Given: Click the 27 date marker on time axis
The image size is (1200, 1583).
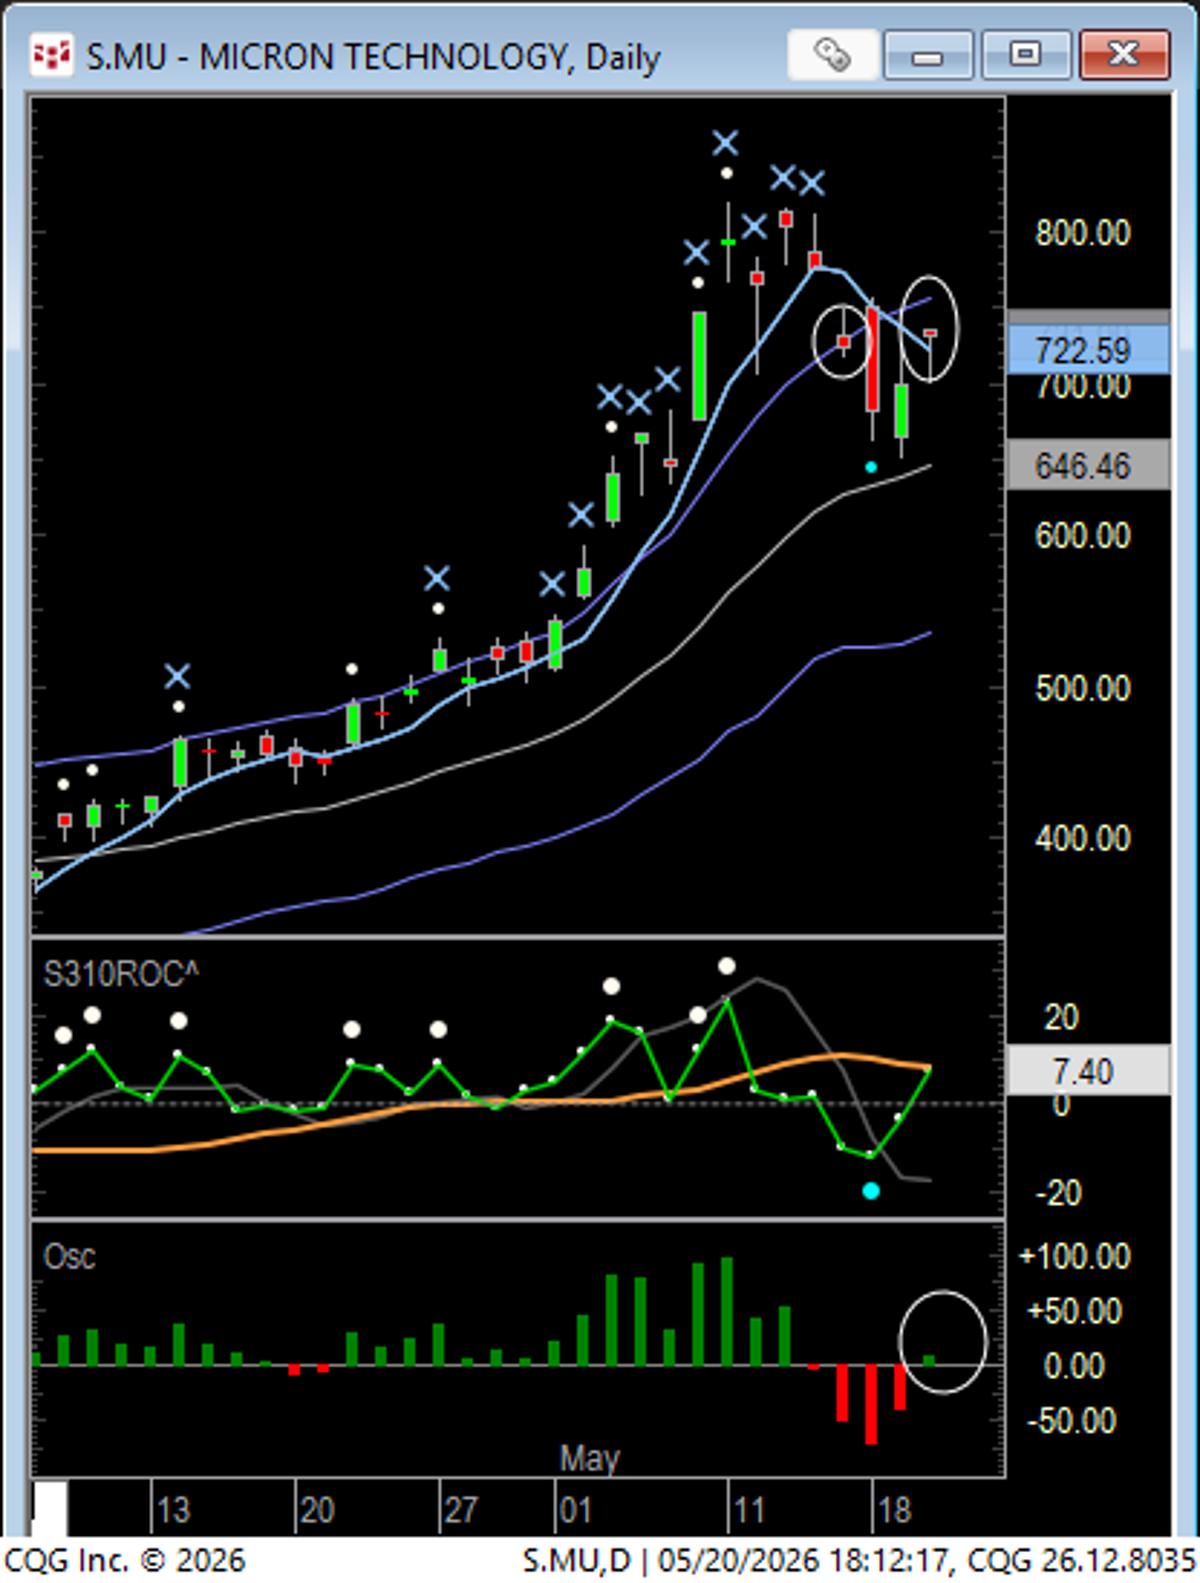Looking at the screenshot, I should tap(460, 1510).
